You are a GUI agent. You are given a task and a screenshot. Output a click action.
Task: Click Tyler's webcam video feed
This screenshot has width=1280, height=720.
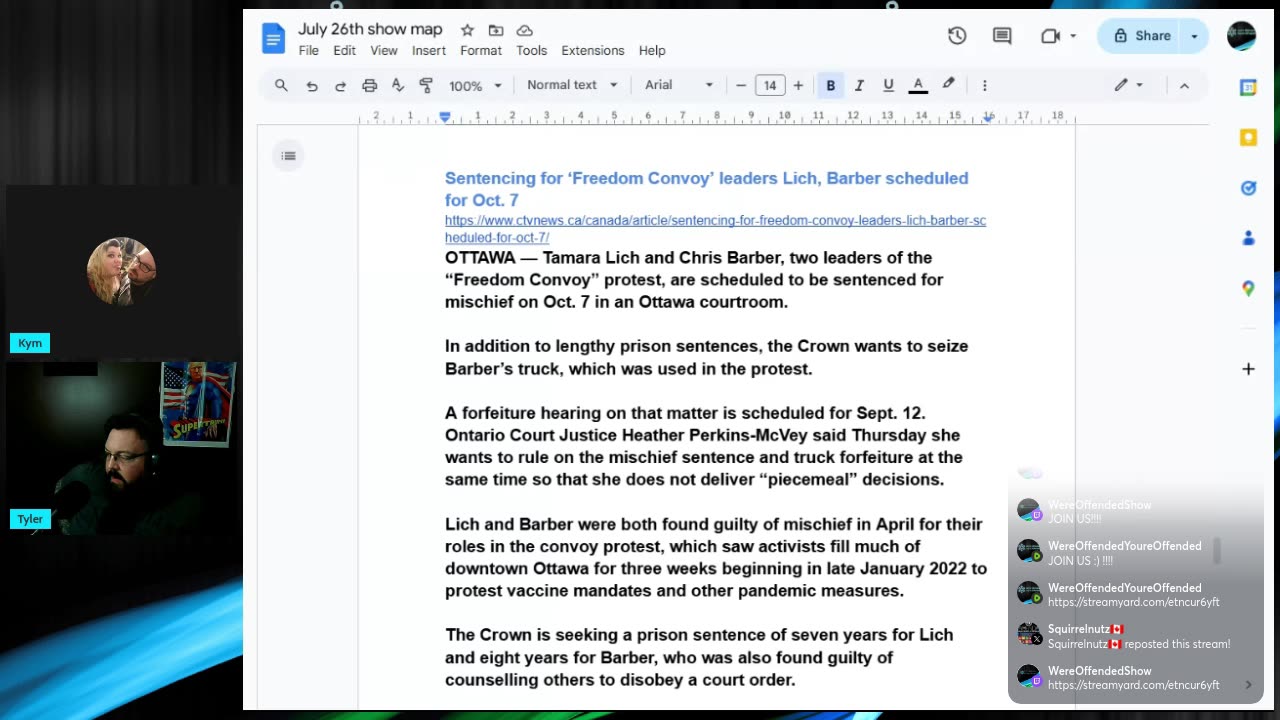(x=121, y=448)
